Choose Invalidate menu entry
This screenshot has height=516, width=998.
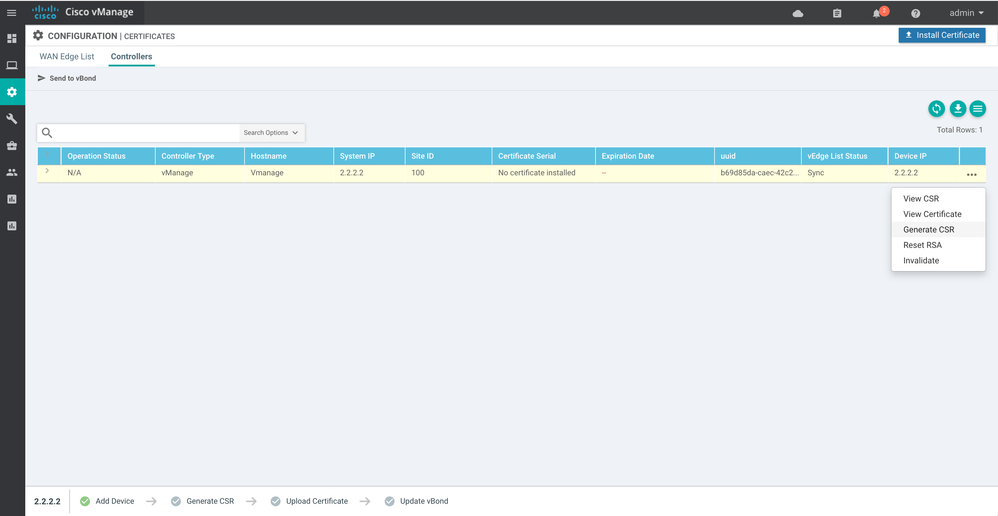938,260
